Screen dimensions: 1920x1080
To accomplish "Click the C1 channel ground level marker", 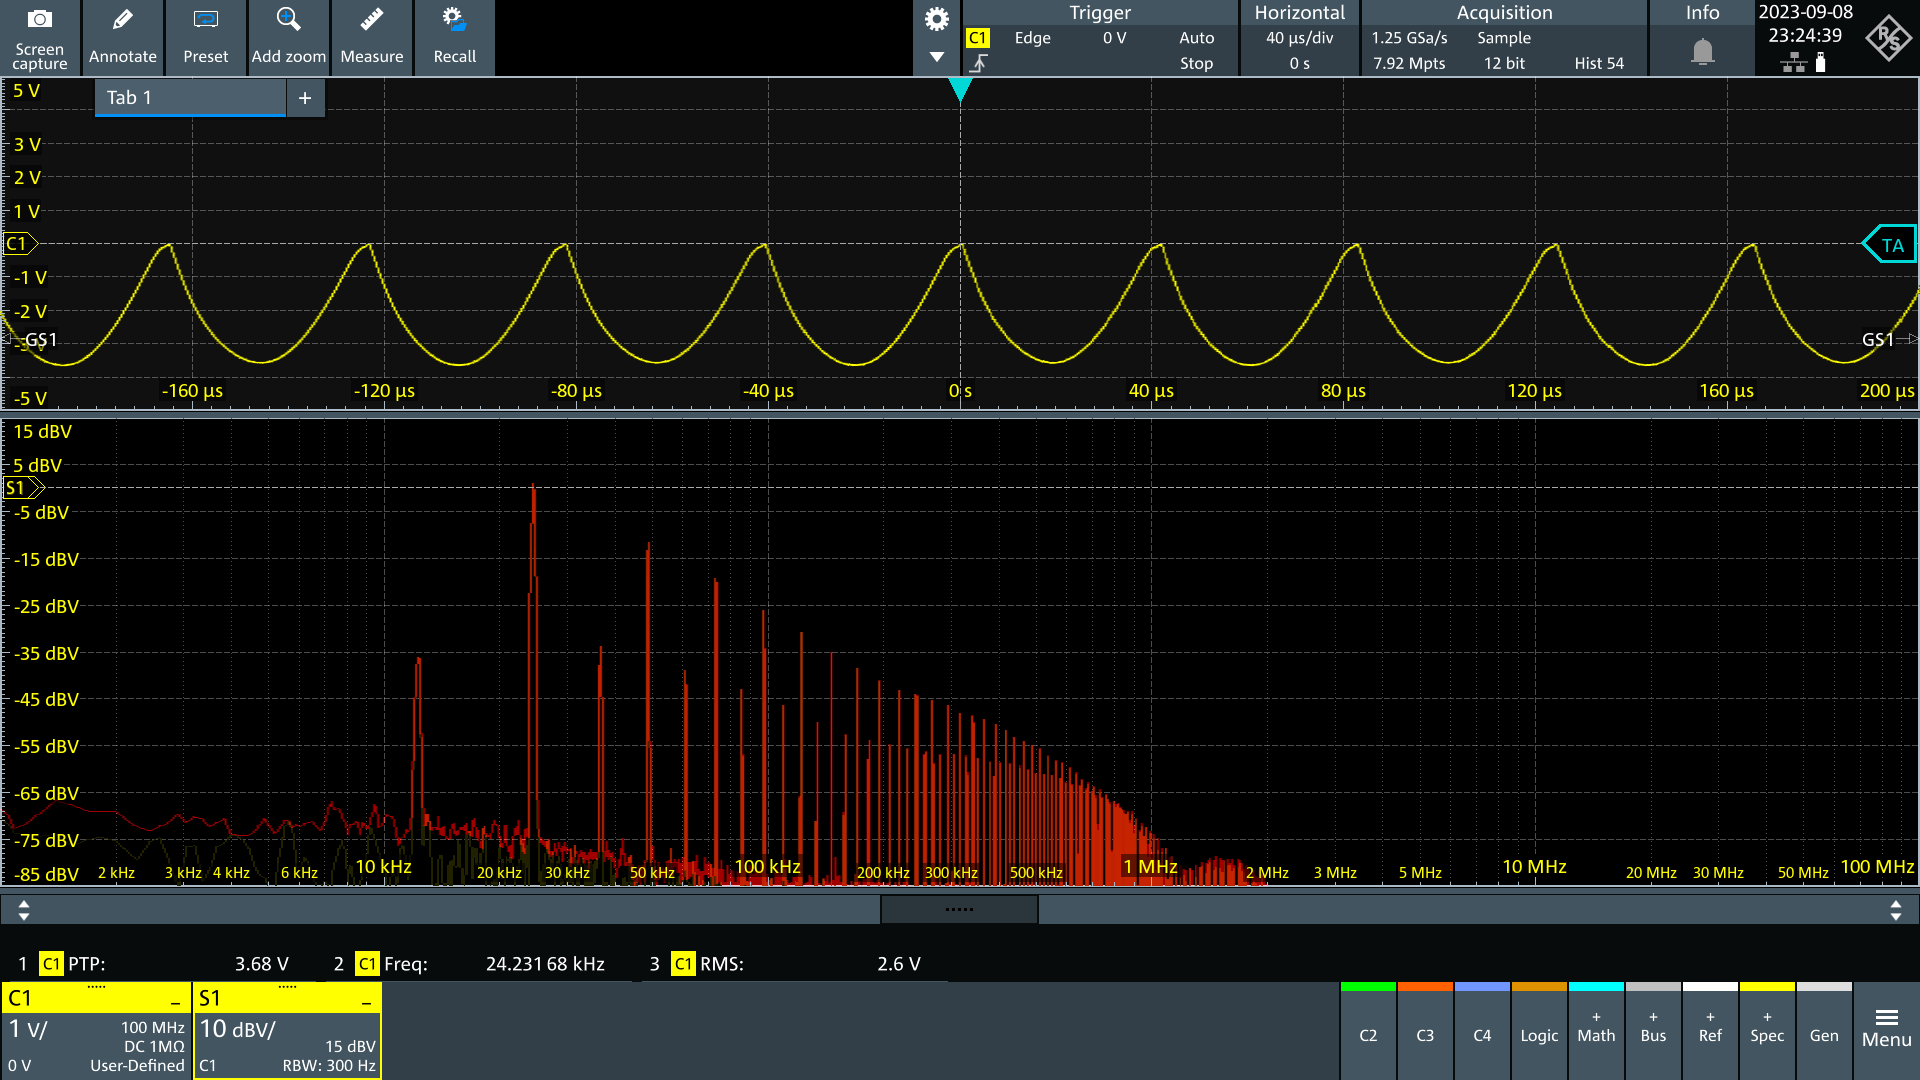I will pos(20,244).
